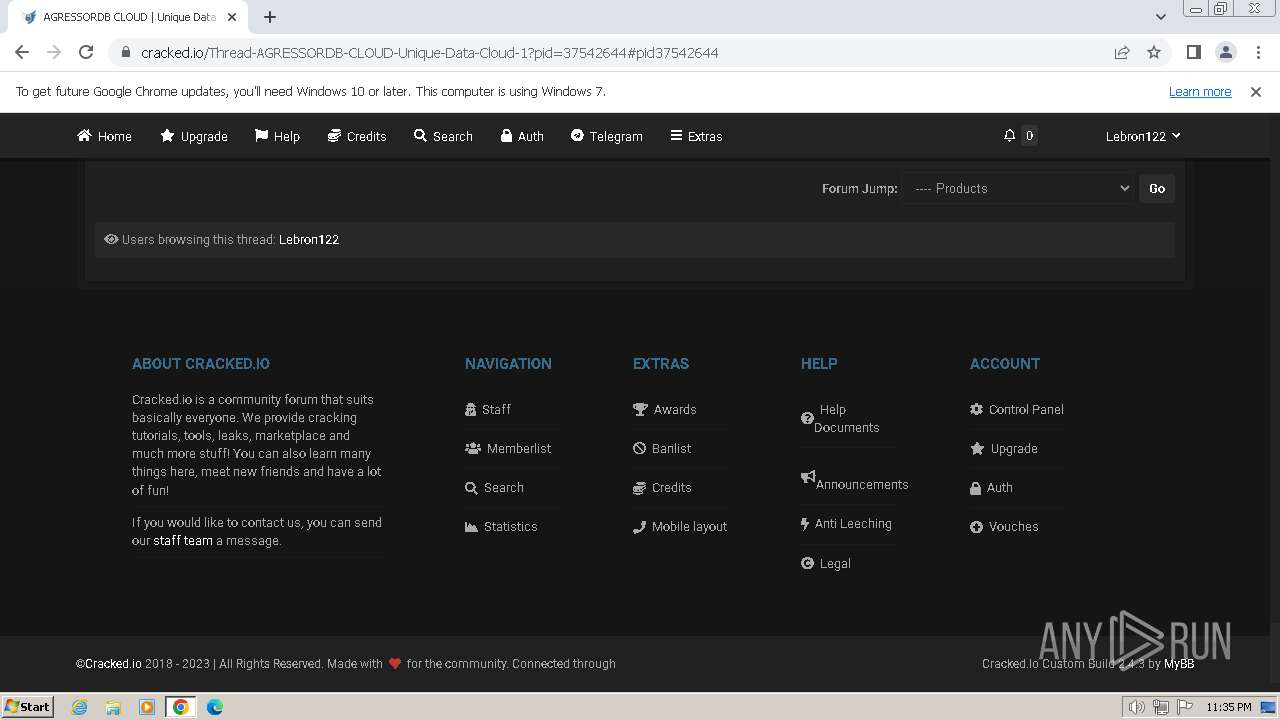Open the network tray icon
Screen dimensions: 1280x720
[1161, 707]
